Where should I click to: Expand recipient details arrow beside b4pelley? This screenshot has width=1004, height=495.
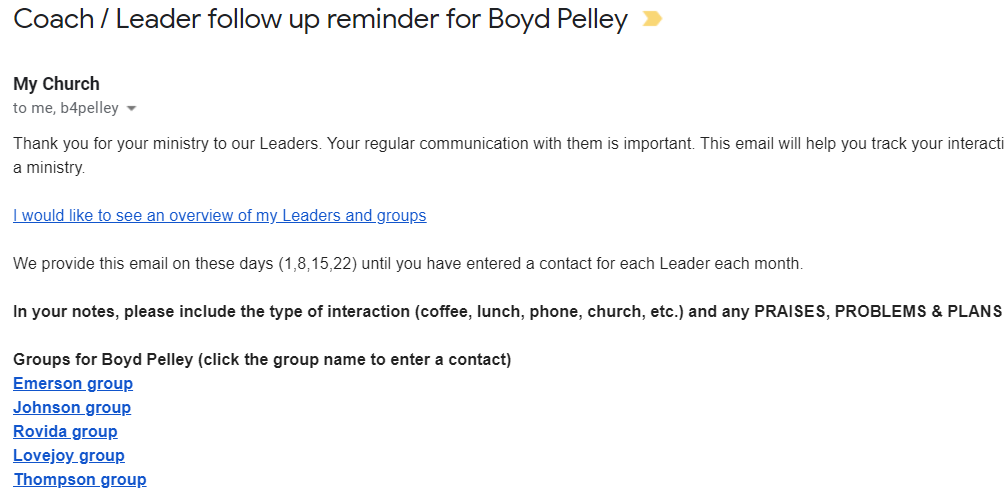point(131,109)
